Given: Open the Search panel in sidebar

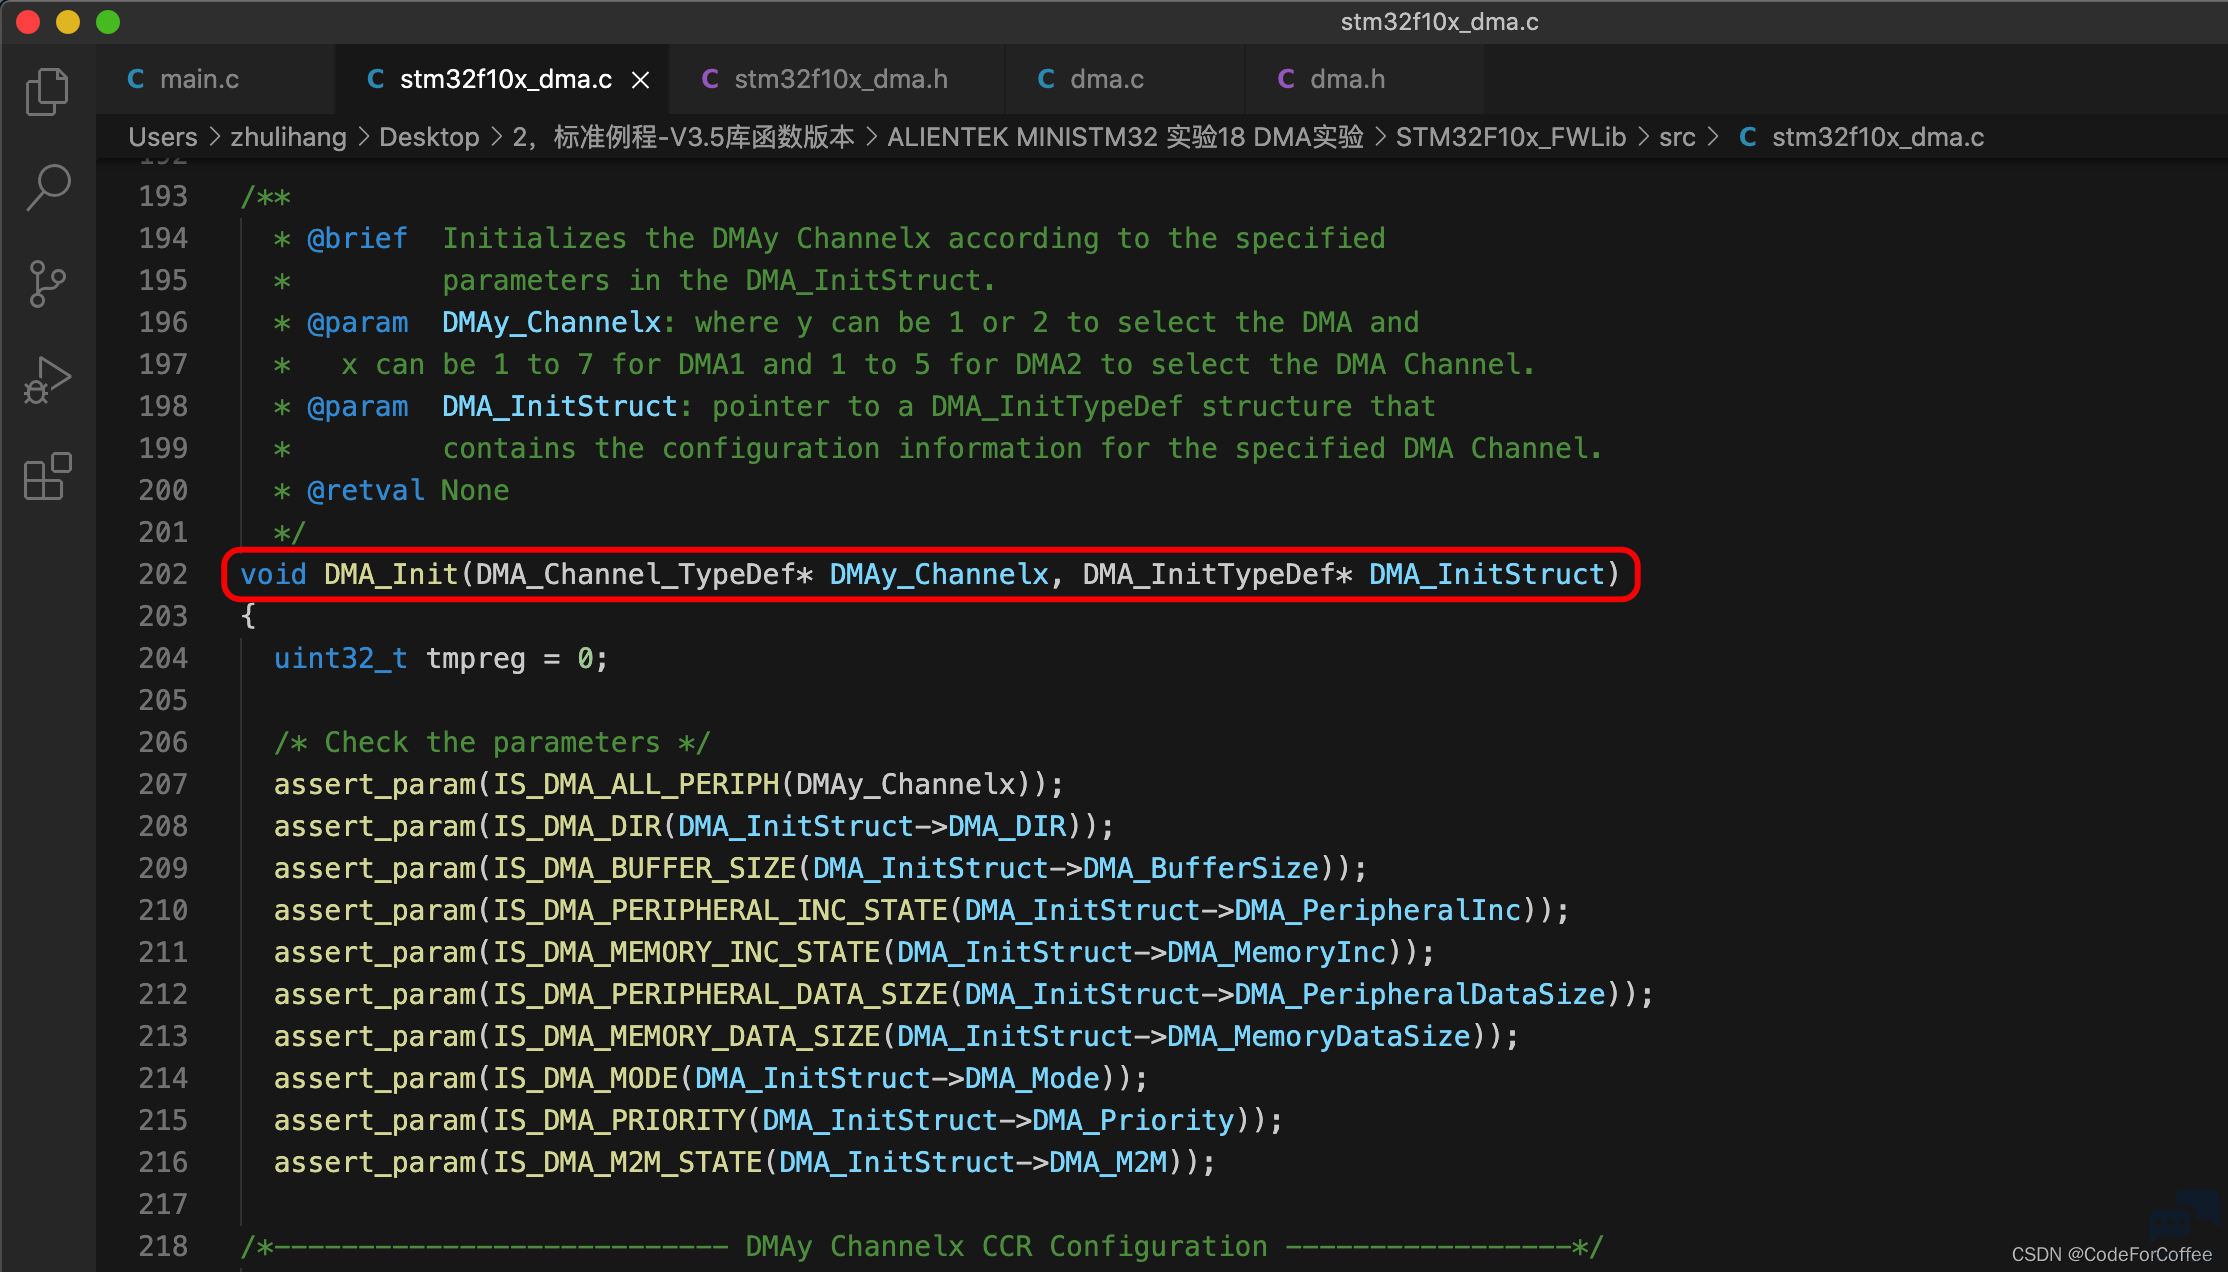Looking at the screenshot, I should click(x=47, y=187).
